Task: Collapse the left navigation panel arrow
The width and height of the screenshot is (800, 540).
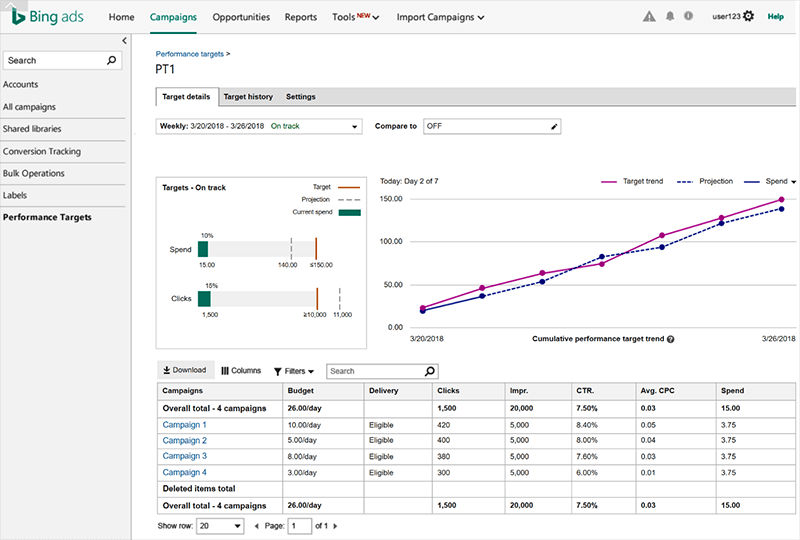Action: pyautogui.click(x=124, y=40)
